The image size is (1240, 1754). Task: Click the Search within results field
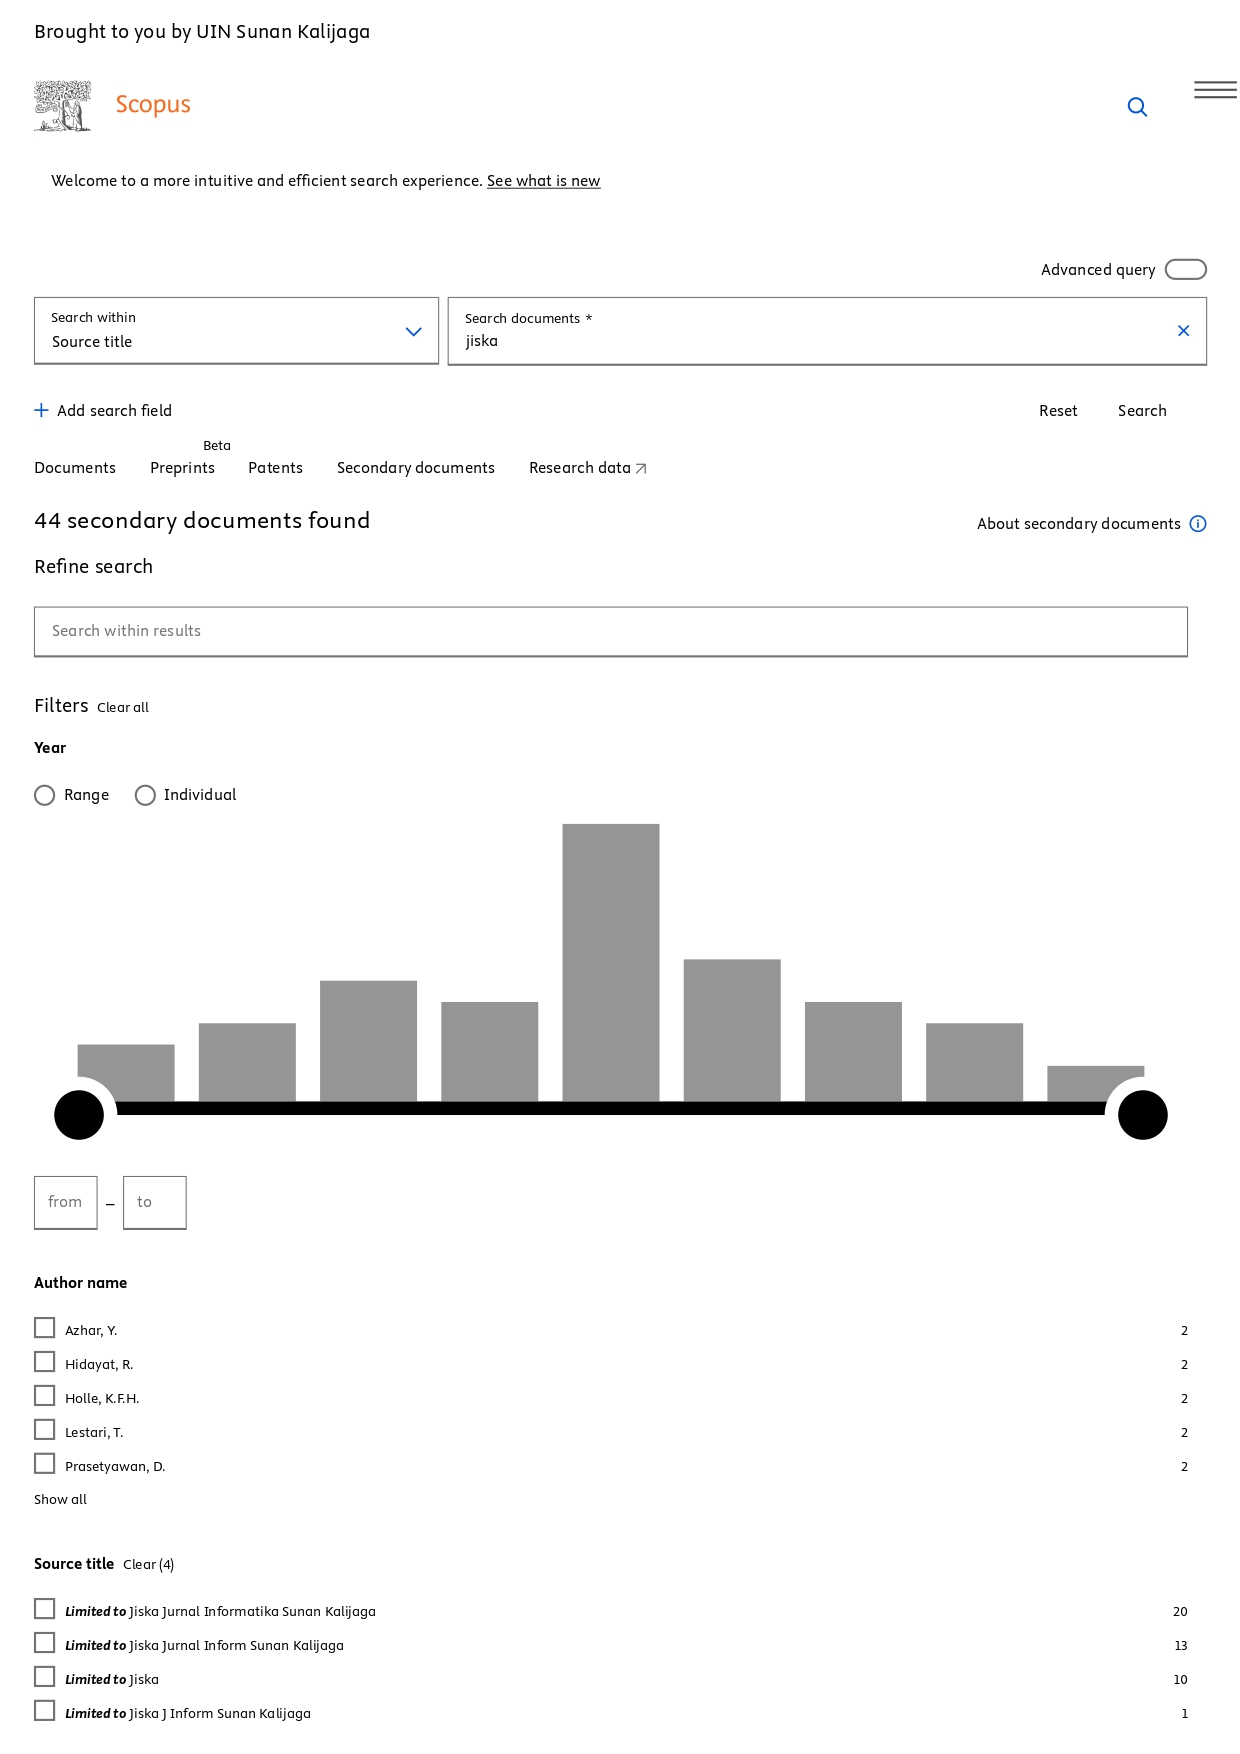[x=610, y=631]
